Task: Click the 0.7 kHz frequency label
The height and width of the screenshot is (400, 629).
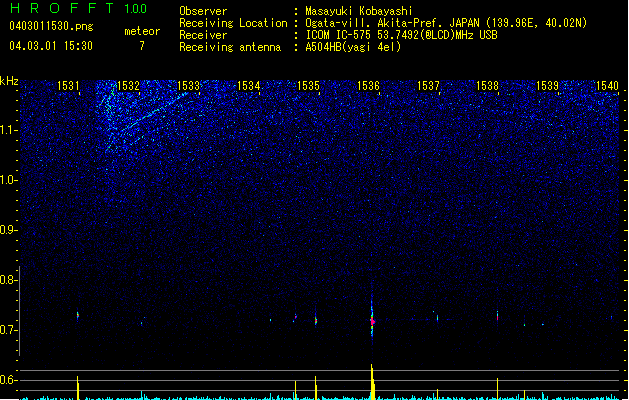Action: [x=9, y=330]
